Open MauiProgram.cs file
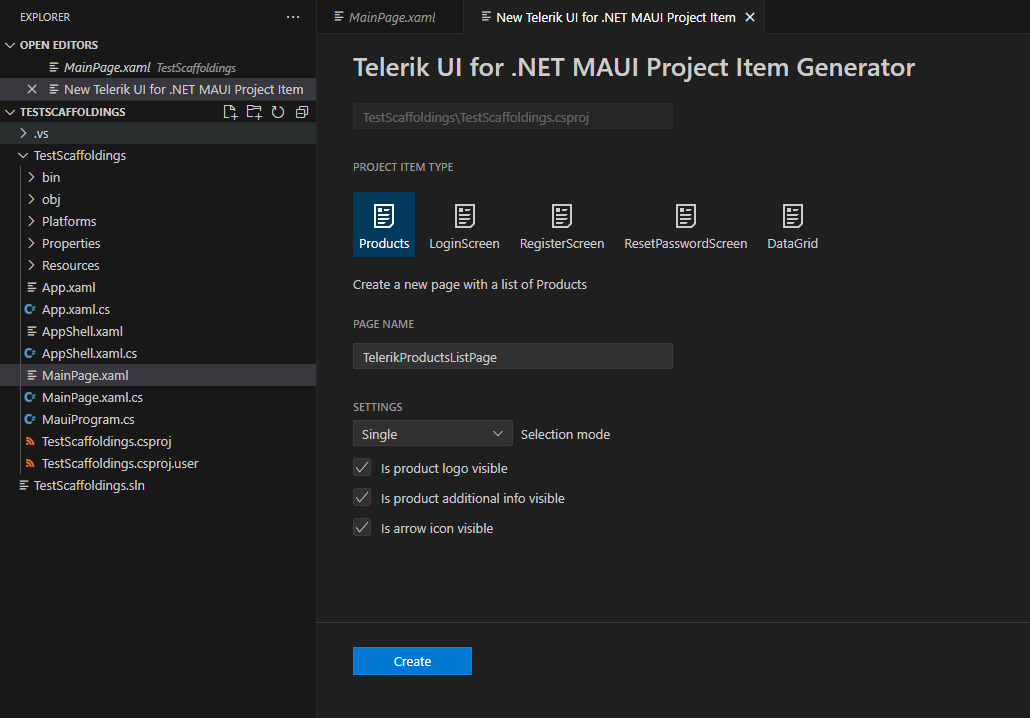 pos(158,420)
